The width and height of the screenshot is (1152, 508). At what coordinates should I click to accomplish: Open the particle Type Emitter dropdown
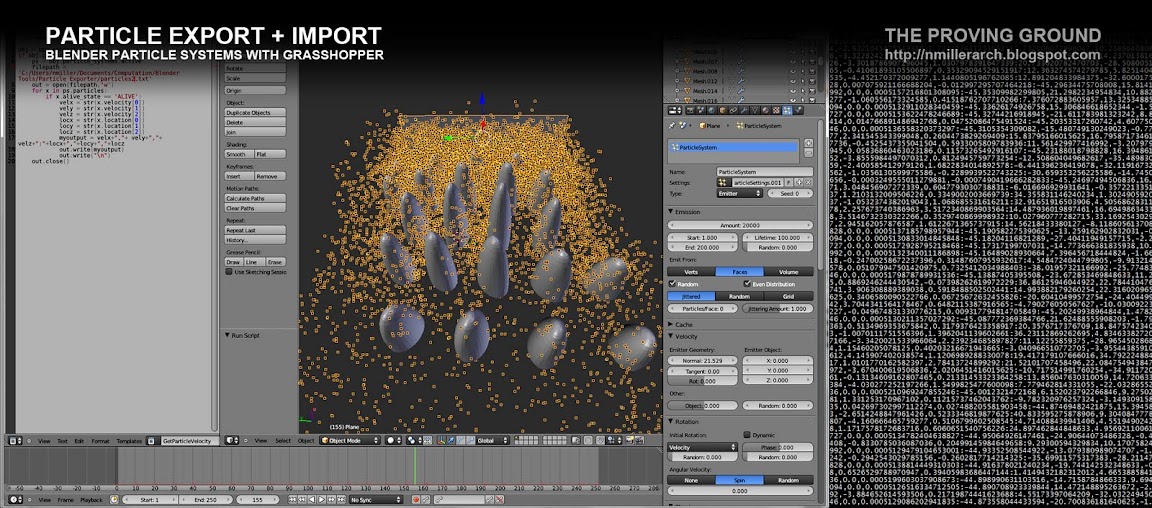739,193
